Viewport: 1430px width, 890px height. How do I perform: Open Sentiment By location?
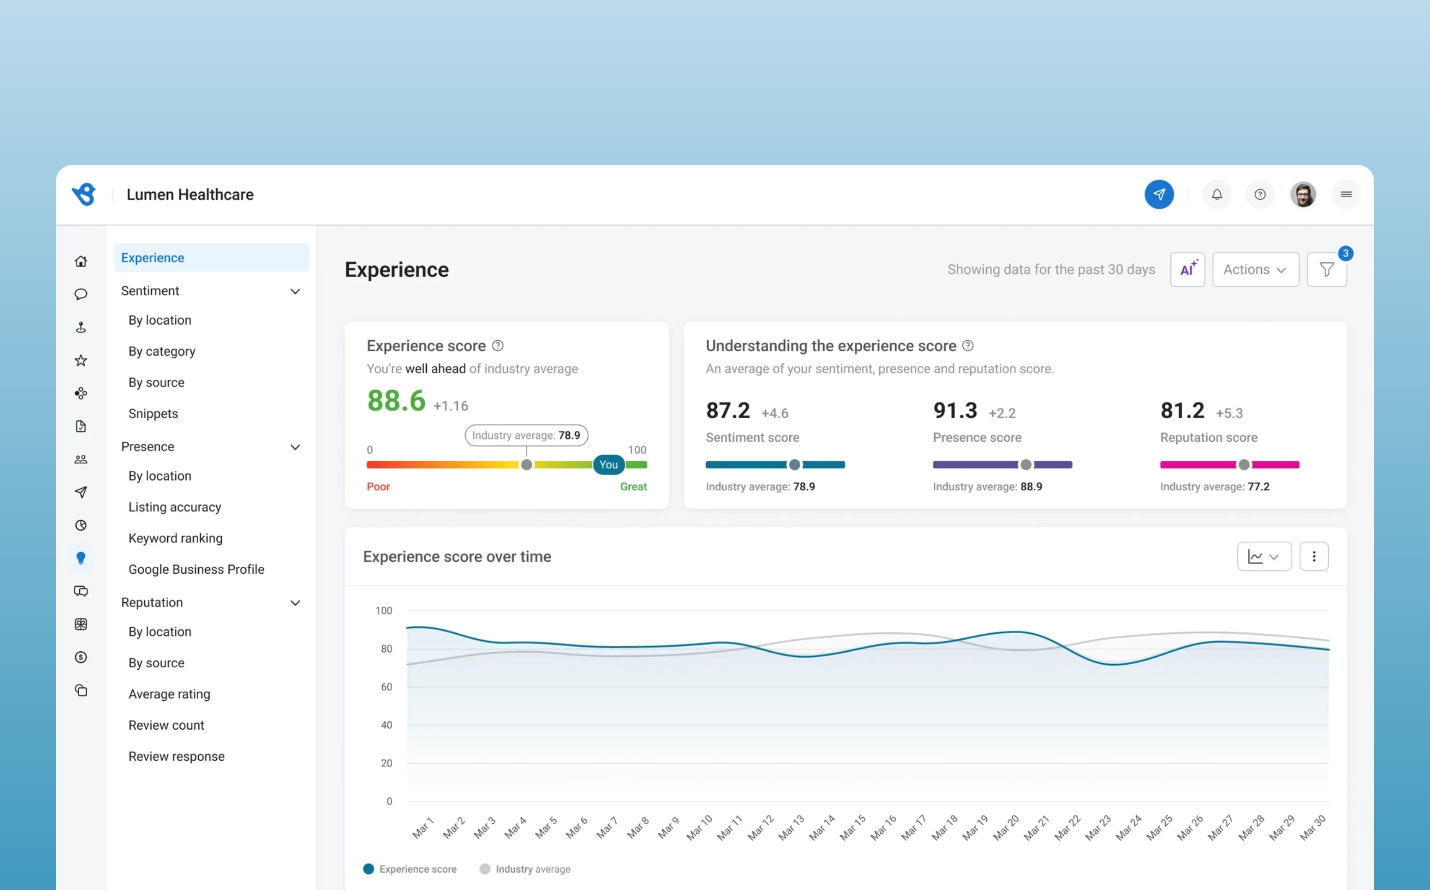pos(160,320)
